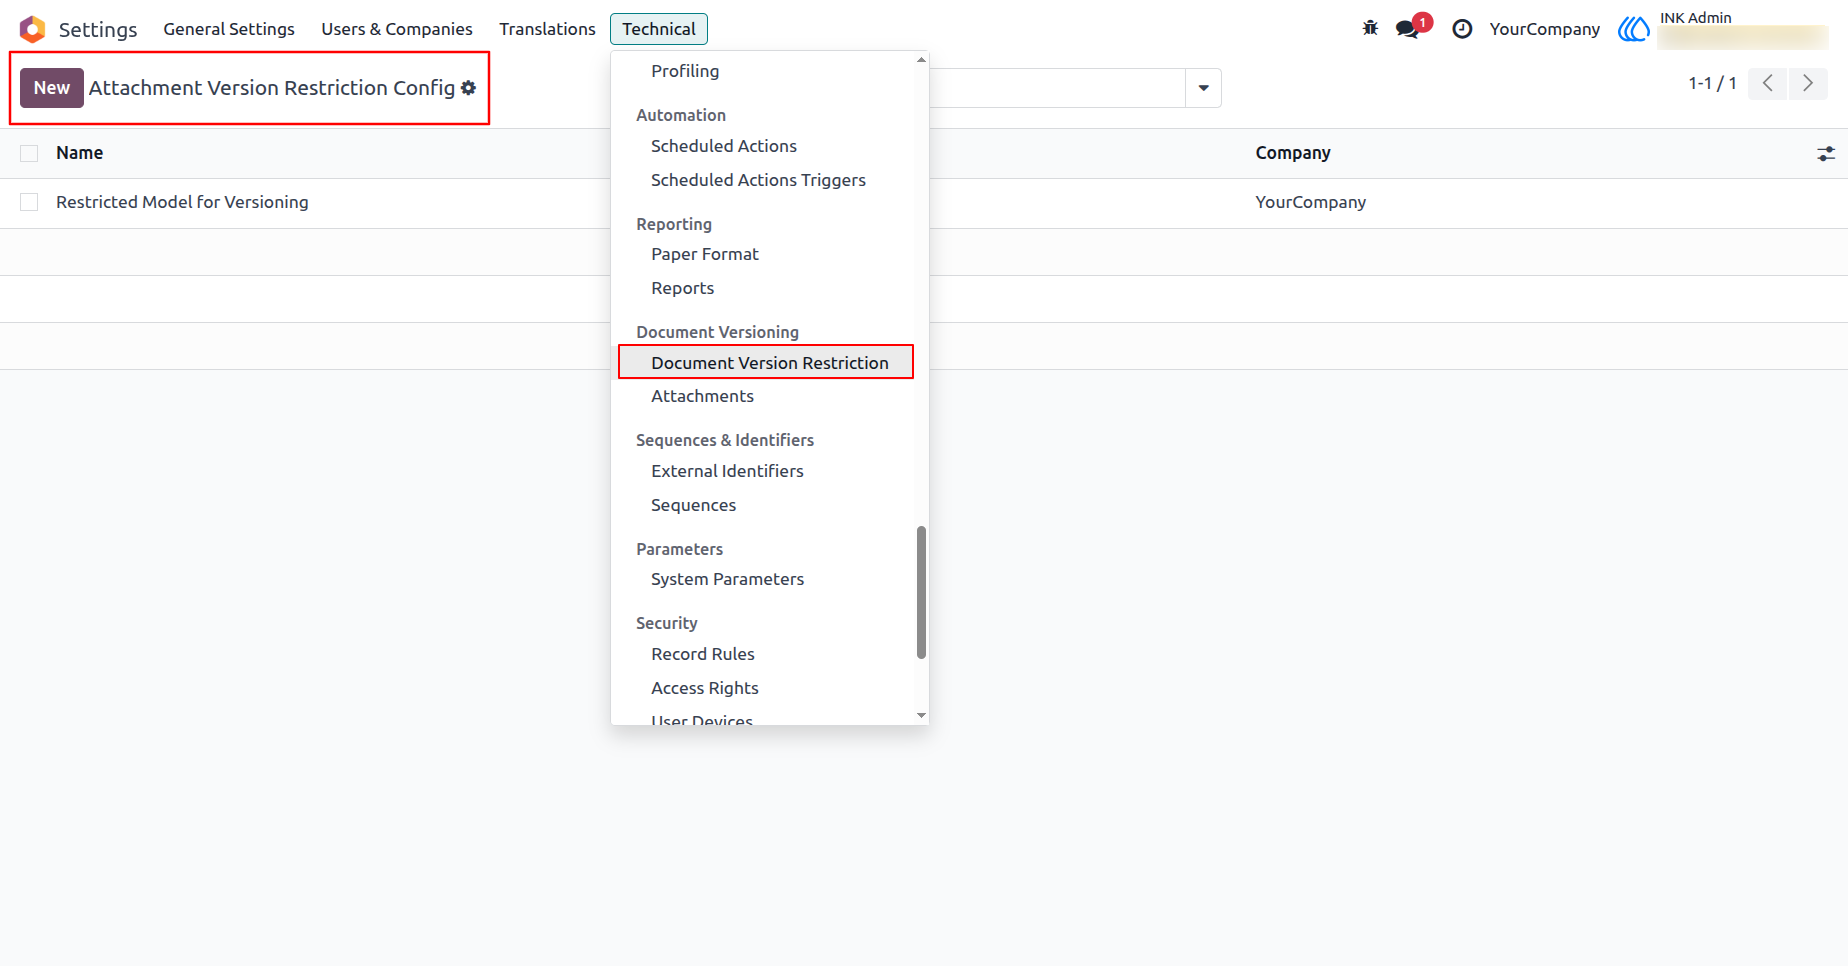Open Attachments under Document Versioning
Screen dimensions: 1848x966
coord(702,396)
